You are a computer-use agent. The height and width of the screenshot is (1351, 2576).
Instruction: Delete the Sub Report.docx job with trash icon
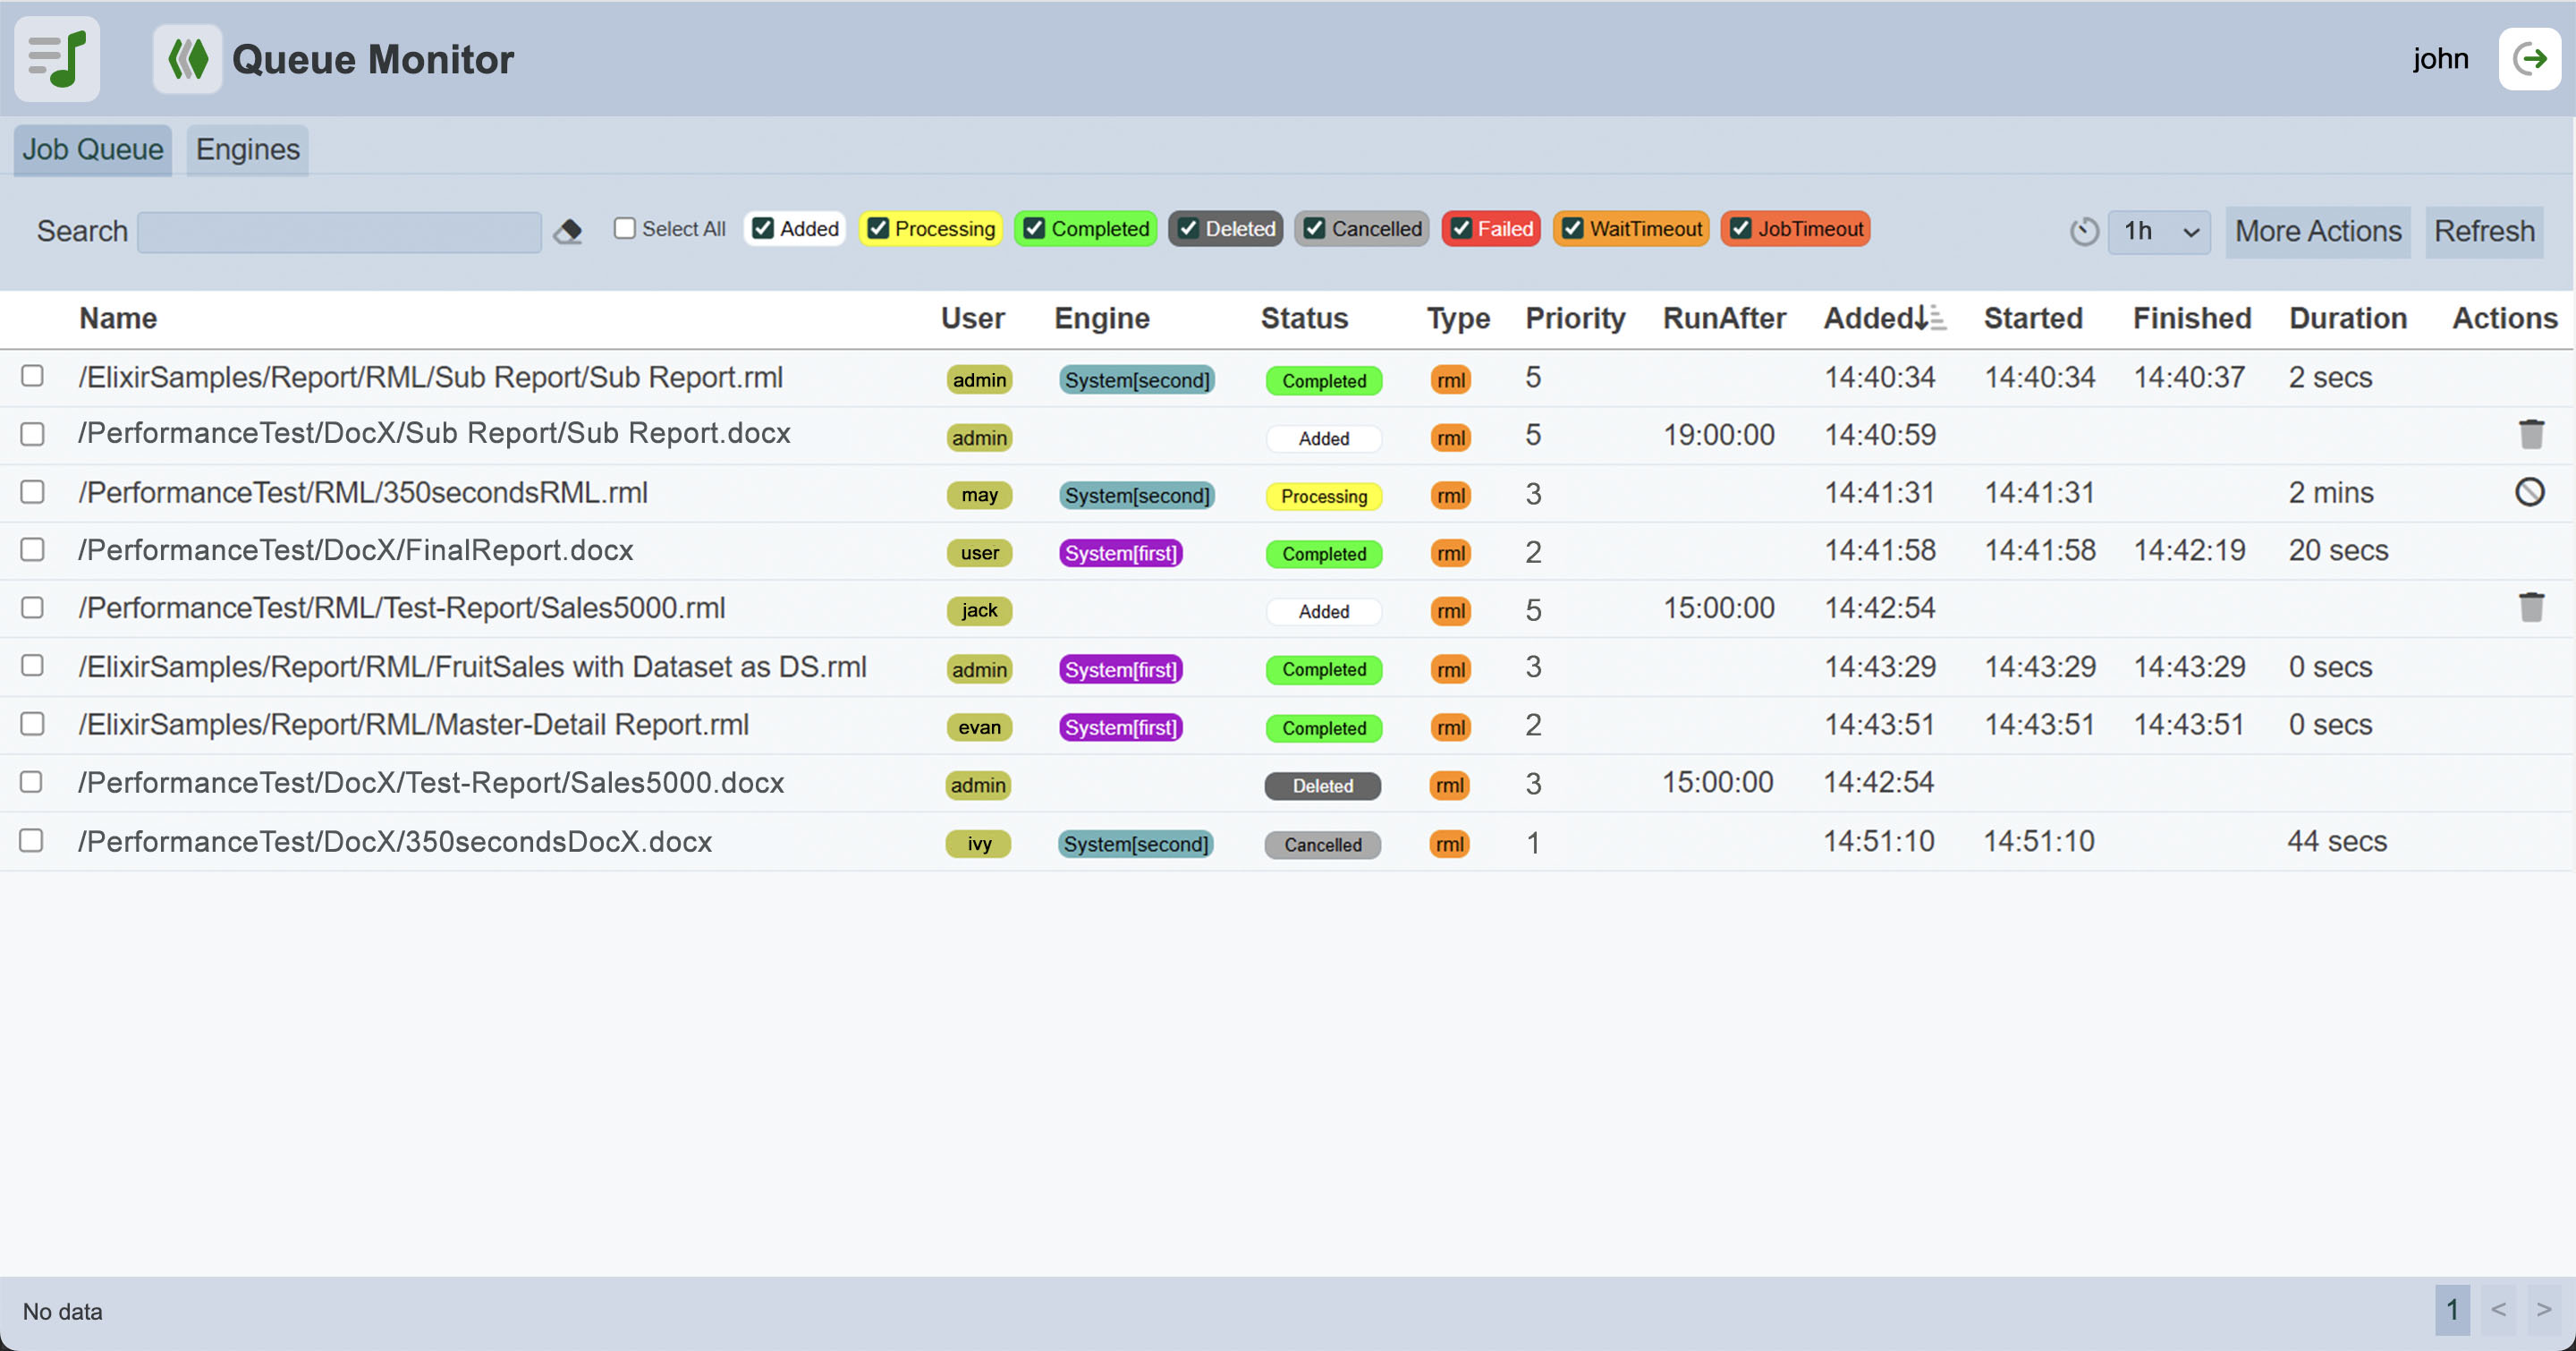pos(2530,434)
